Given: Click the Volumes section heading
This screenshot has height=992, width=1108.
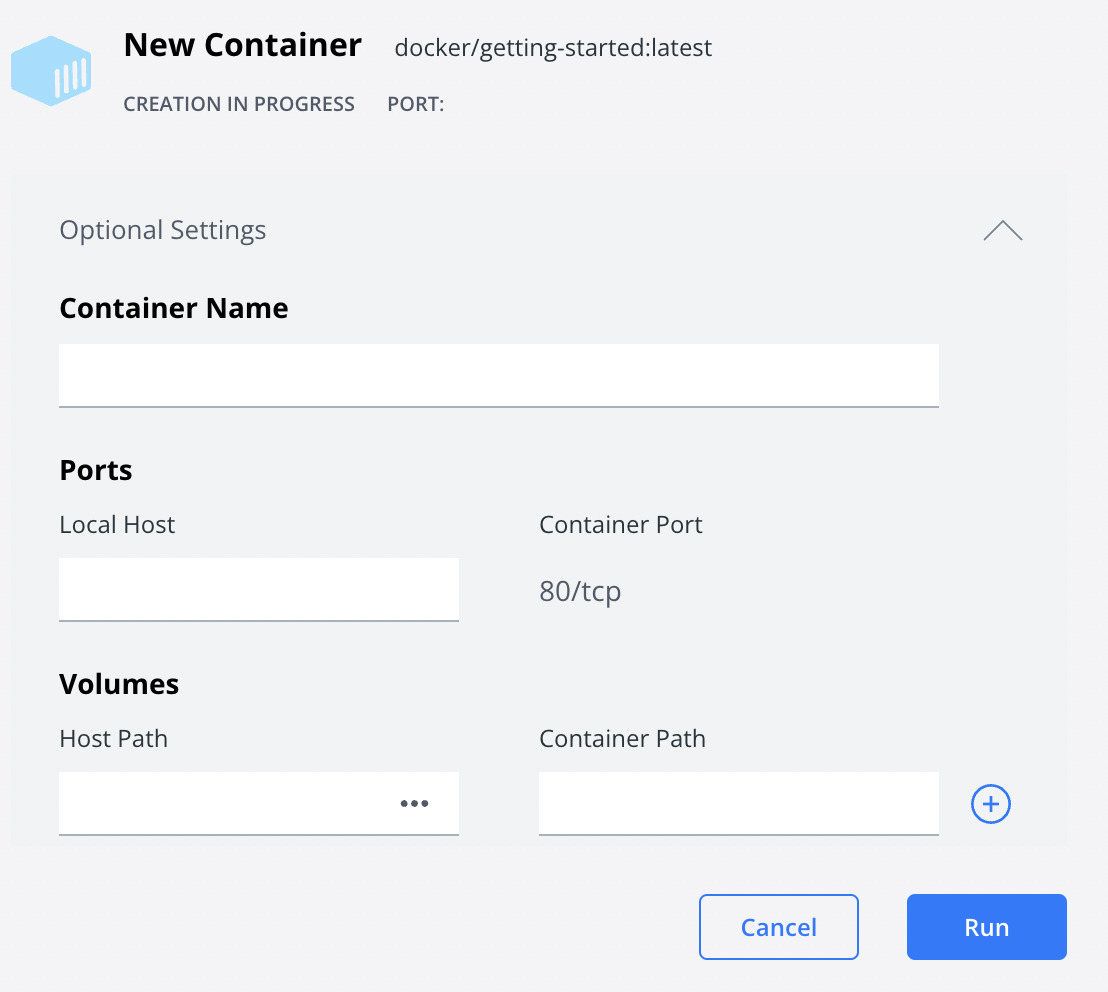Looking at the screenshot, I should [119, 684].
